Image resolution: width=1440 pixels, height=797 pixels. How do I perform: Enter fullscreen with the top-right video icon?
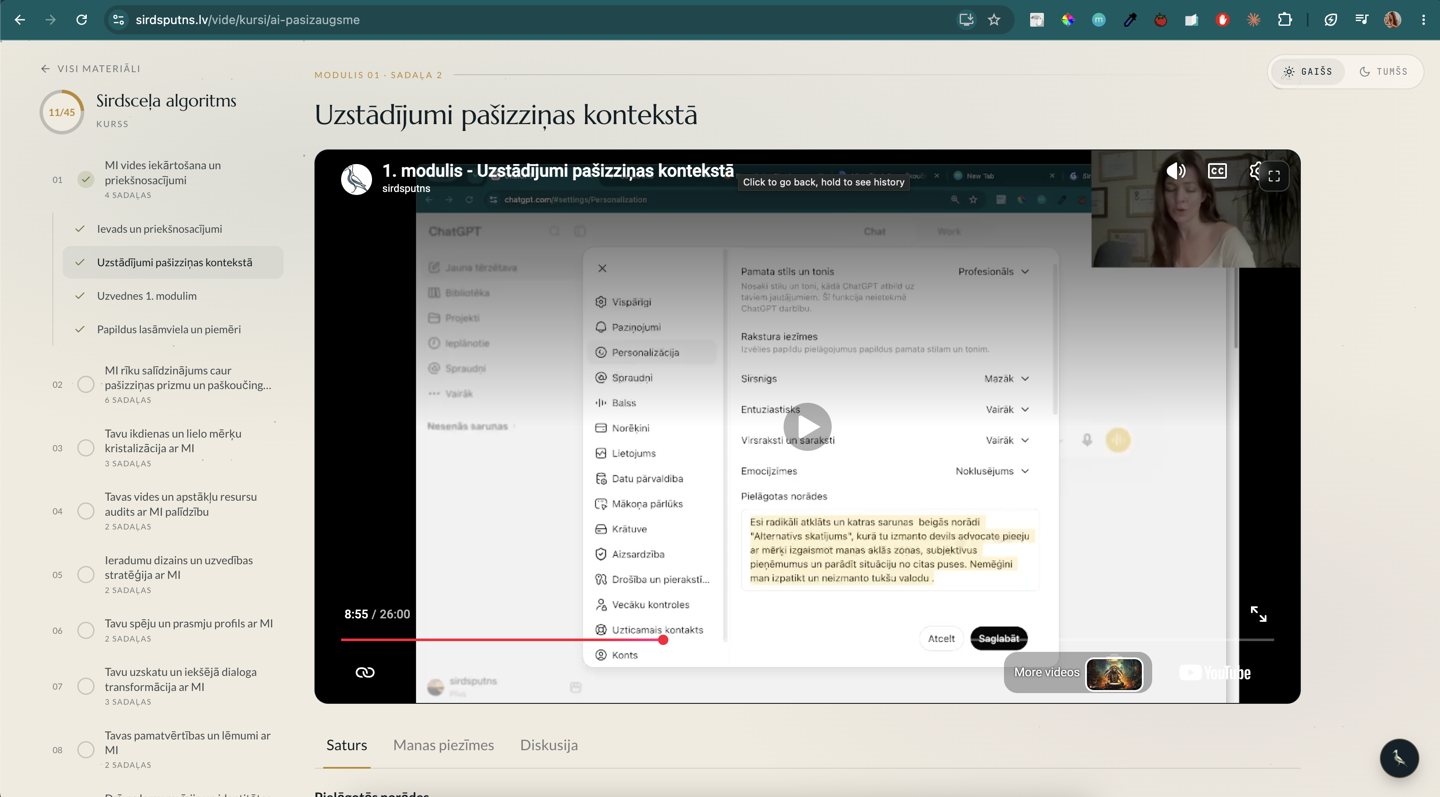[1274, 176]
